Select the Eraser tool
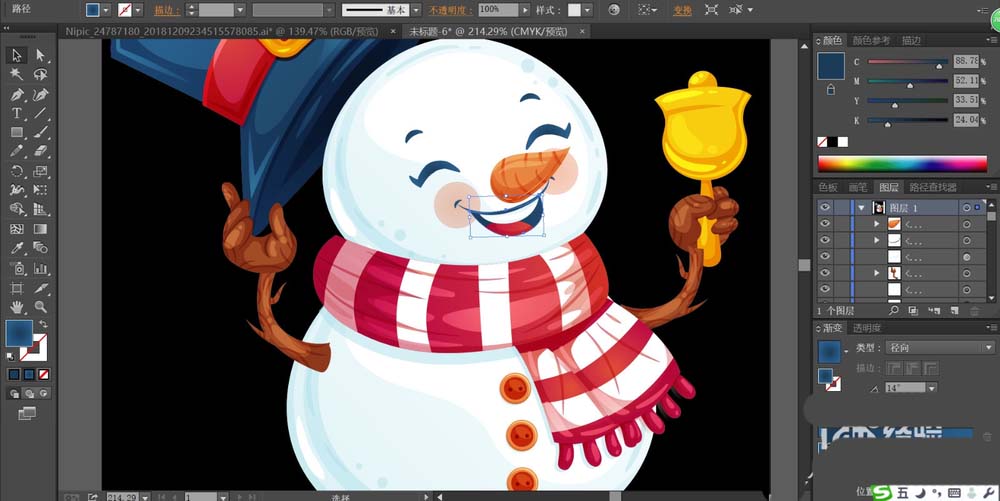This screenshot has width=1000, height=501. (x=40, y=152)
